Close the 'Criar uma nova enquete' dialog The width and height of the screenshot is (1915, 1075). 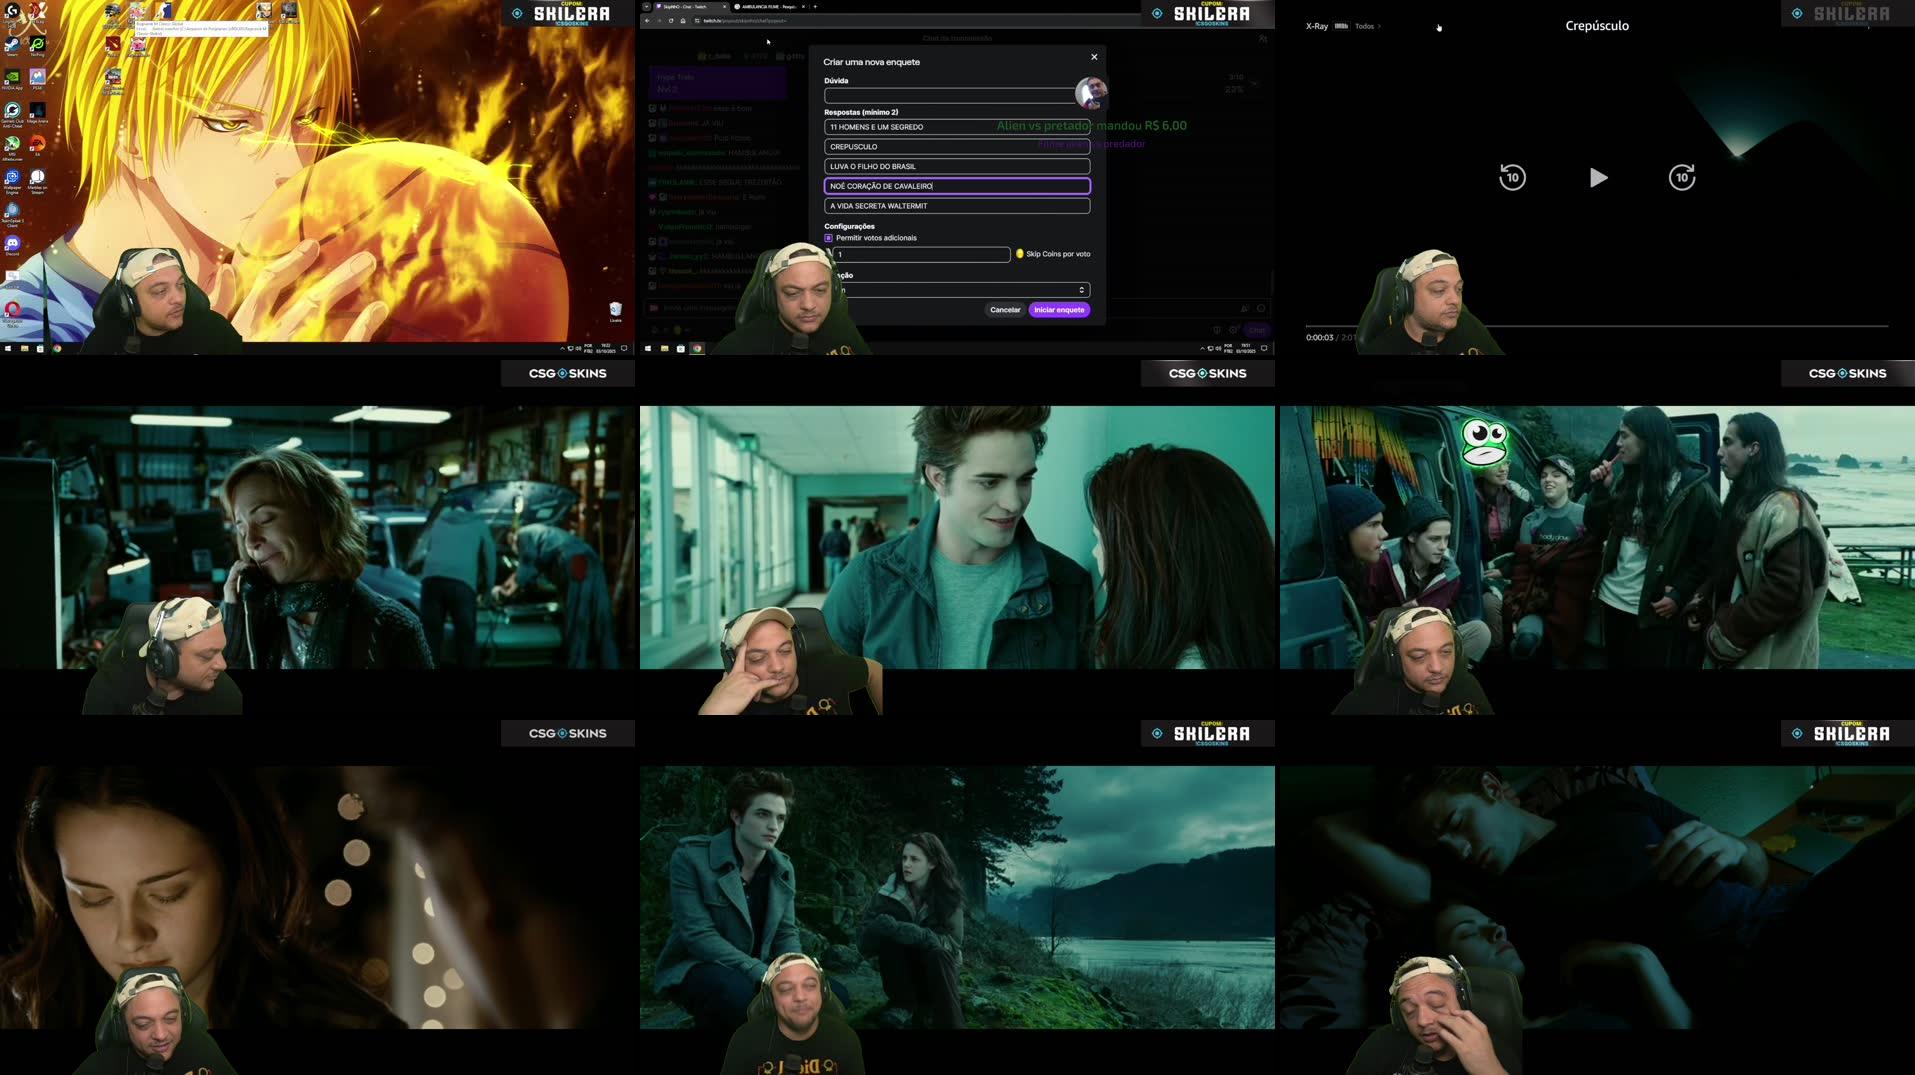1094,57
